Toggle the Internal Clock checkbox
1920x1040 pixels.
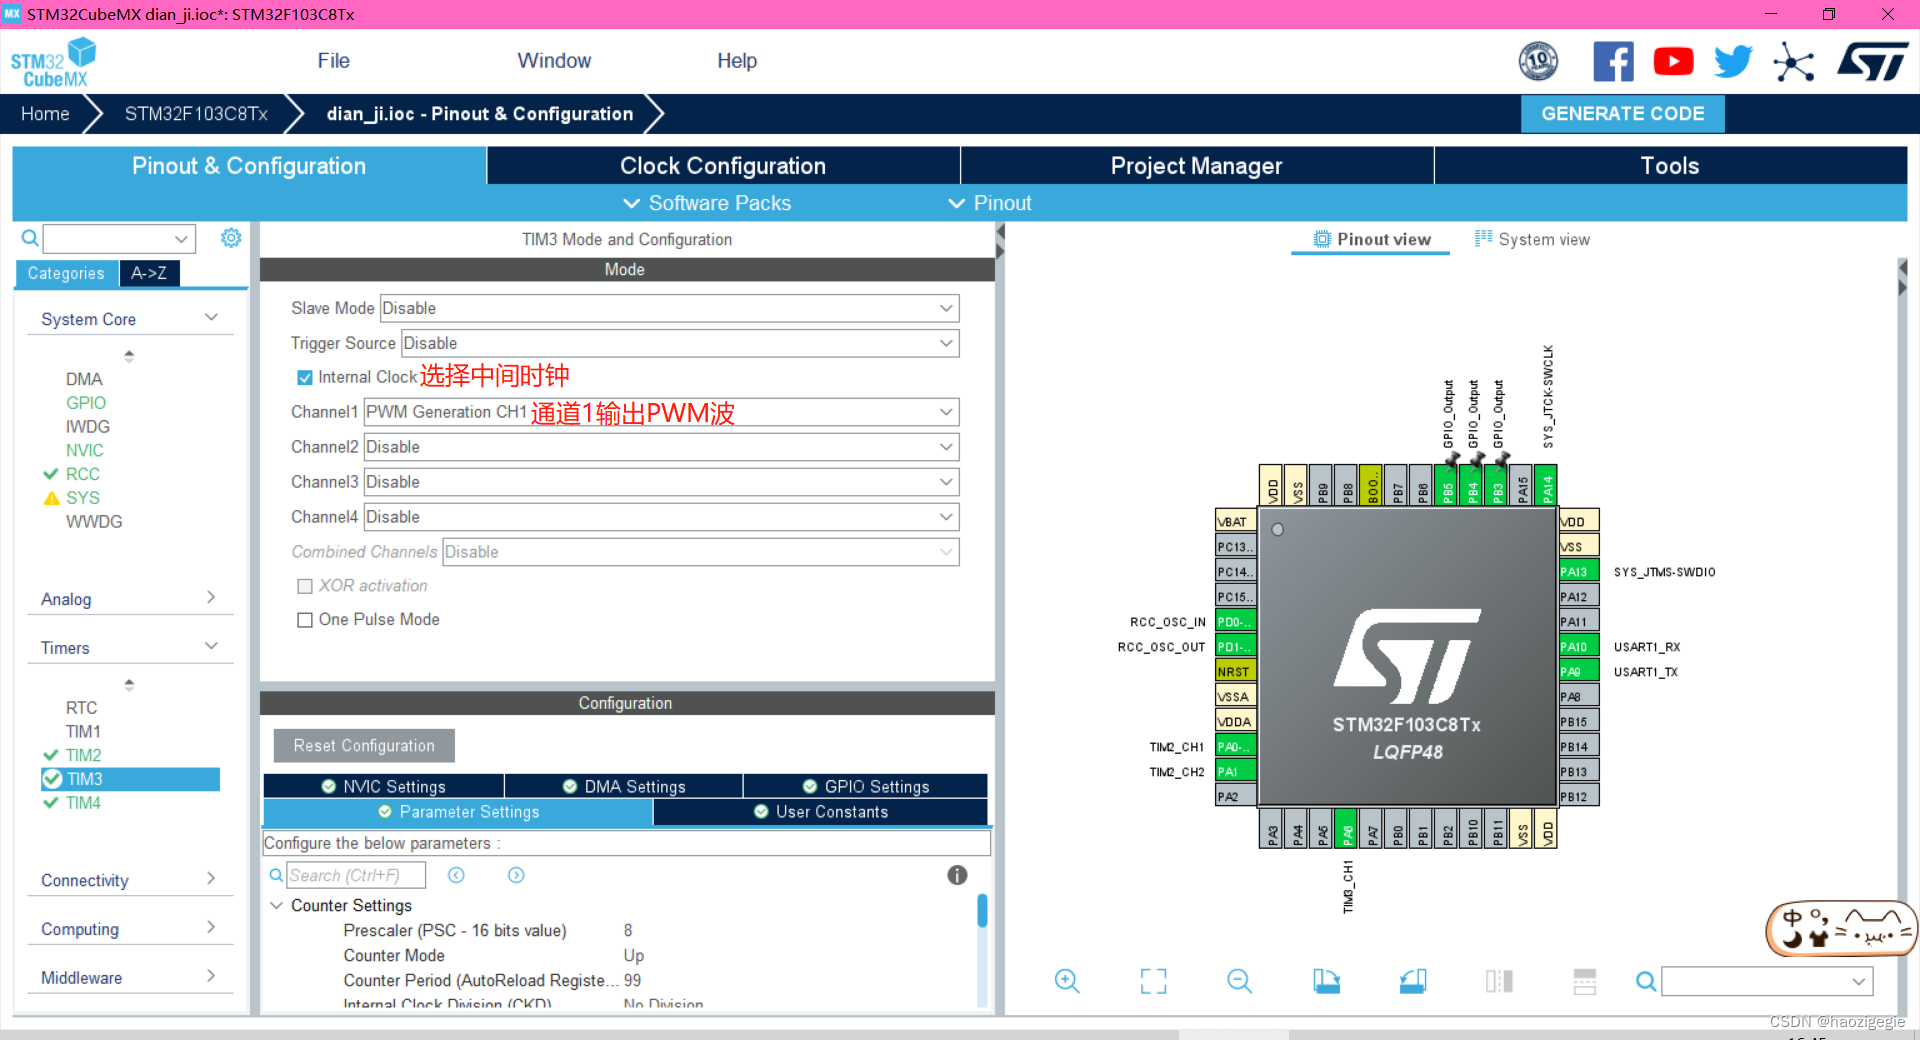[305, 377]
